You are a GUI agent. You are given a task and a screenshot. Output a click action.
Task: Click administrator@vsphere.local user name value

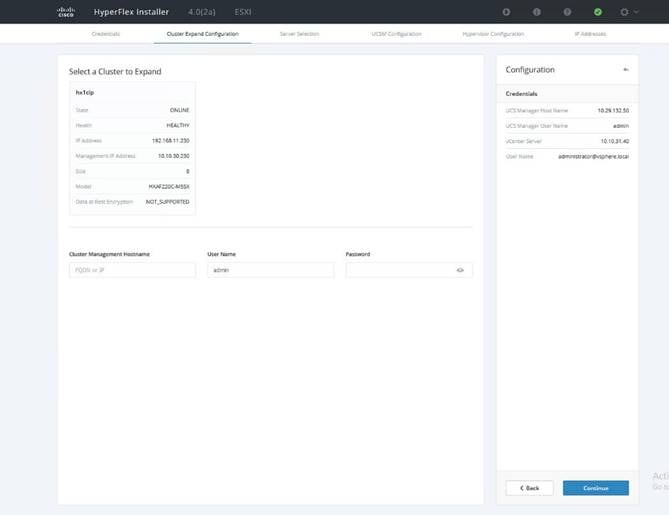(x=593, y=157)
